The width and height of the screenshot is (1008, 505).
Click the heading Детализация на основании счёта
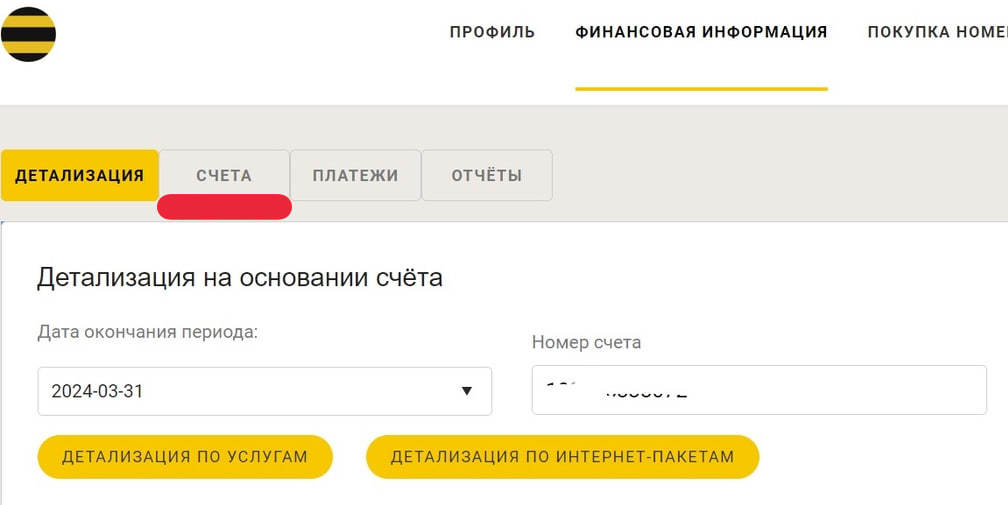point(240,277)
